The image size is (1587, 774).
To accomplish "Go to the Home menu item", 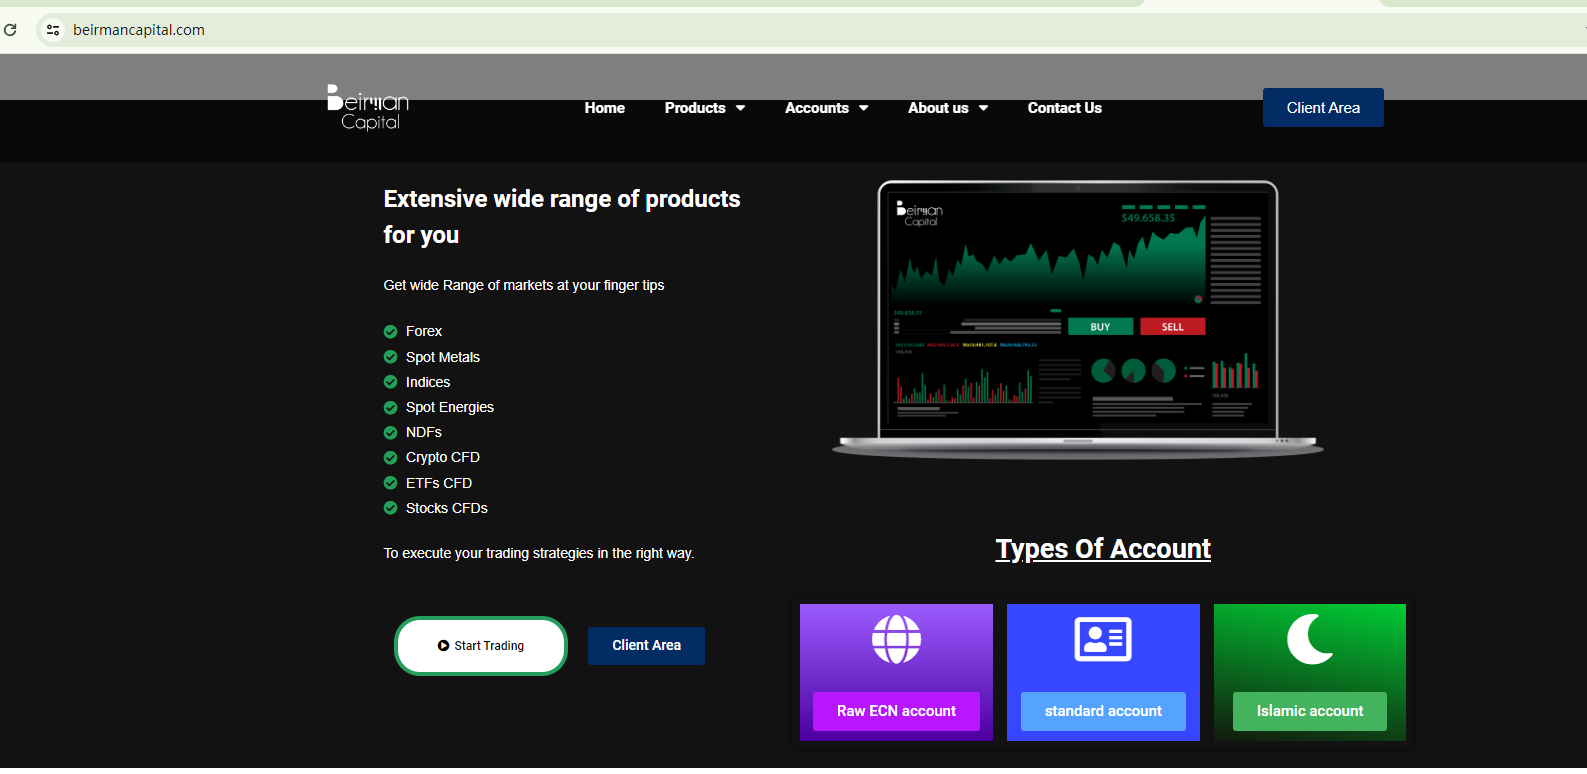I will 605,108.
